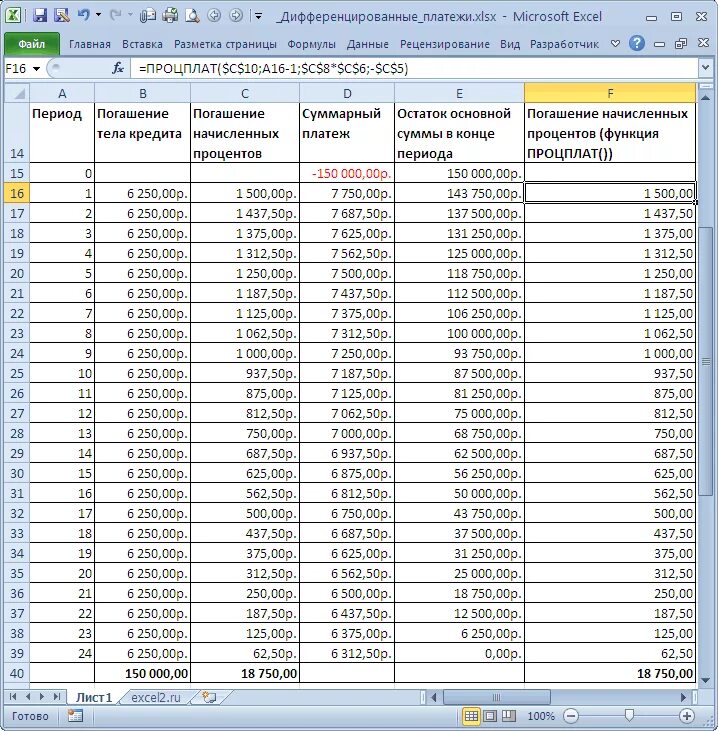The width and height of the screenshot is (718, 731).
Task: Select column C header
Action: point(245,93)
